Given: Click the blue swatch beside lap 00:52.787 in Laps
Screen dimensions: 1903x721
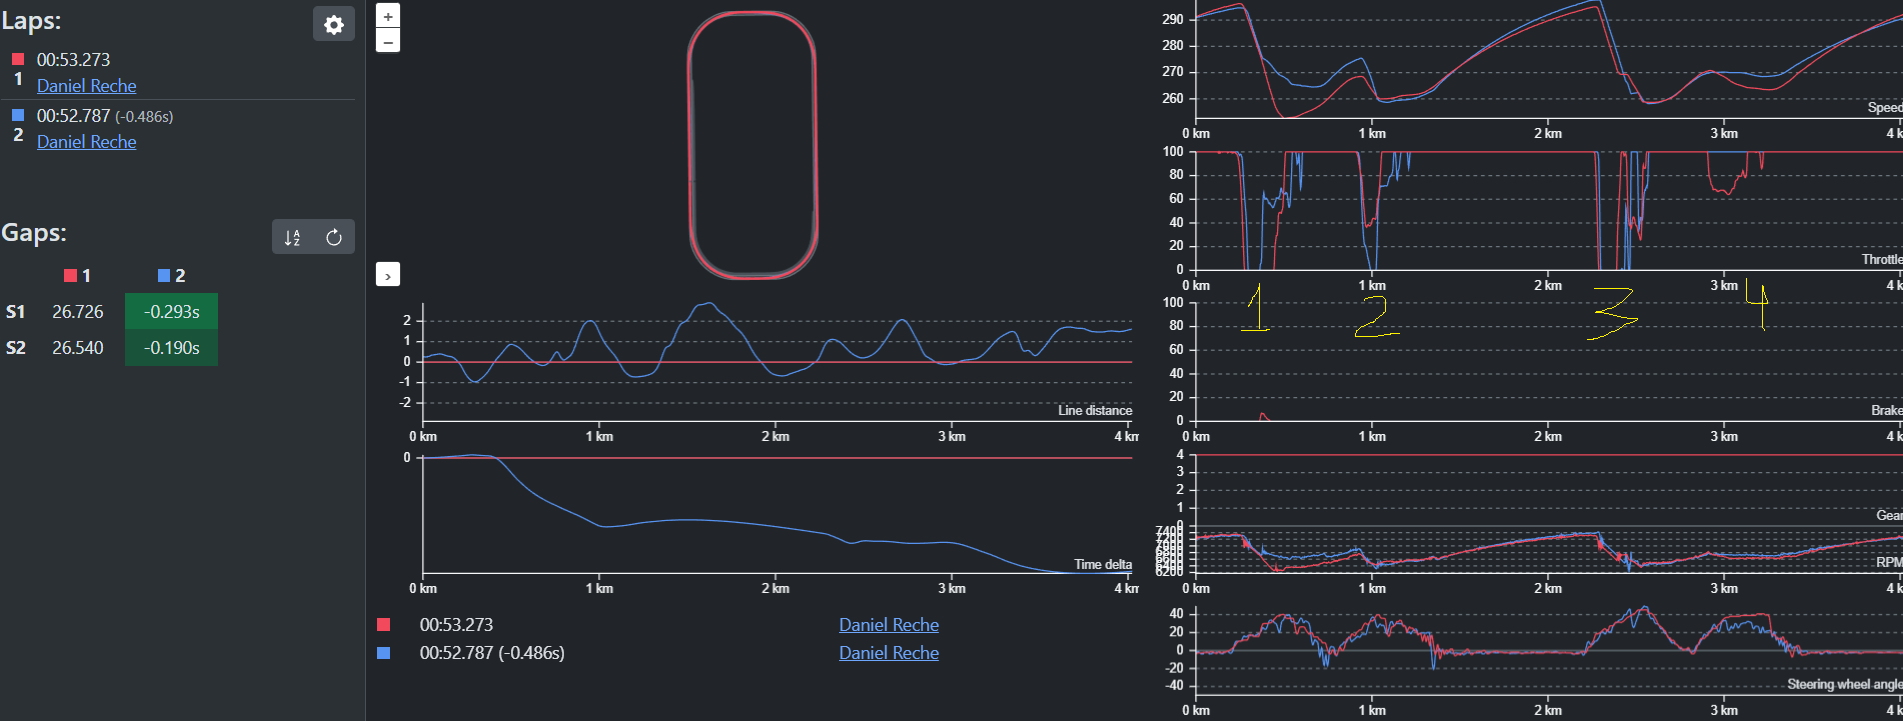Looking at the screenshot, I should click(18, 116).
